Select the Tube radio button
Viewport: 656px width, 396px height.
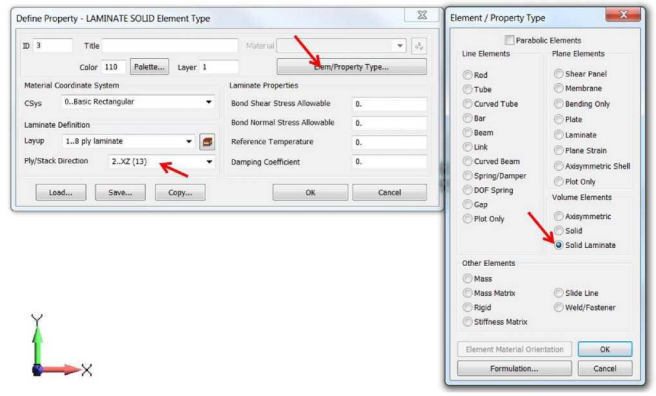click(467, 89)
